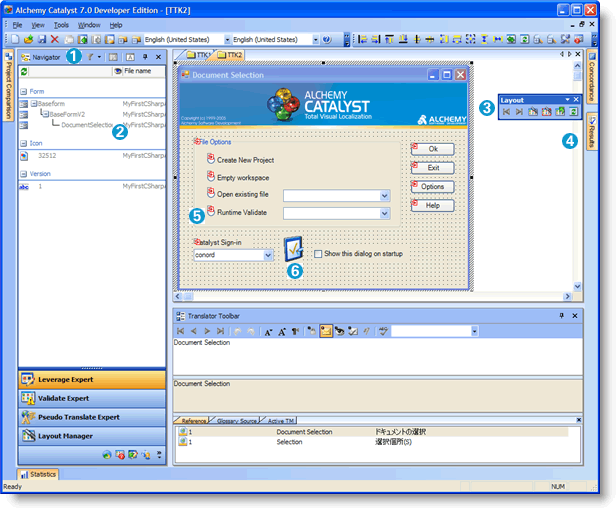Open the Catalyst Sign-in conord dropdown
This screenshot has height=510, width=616.
(x=268, y=255)
